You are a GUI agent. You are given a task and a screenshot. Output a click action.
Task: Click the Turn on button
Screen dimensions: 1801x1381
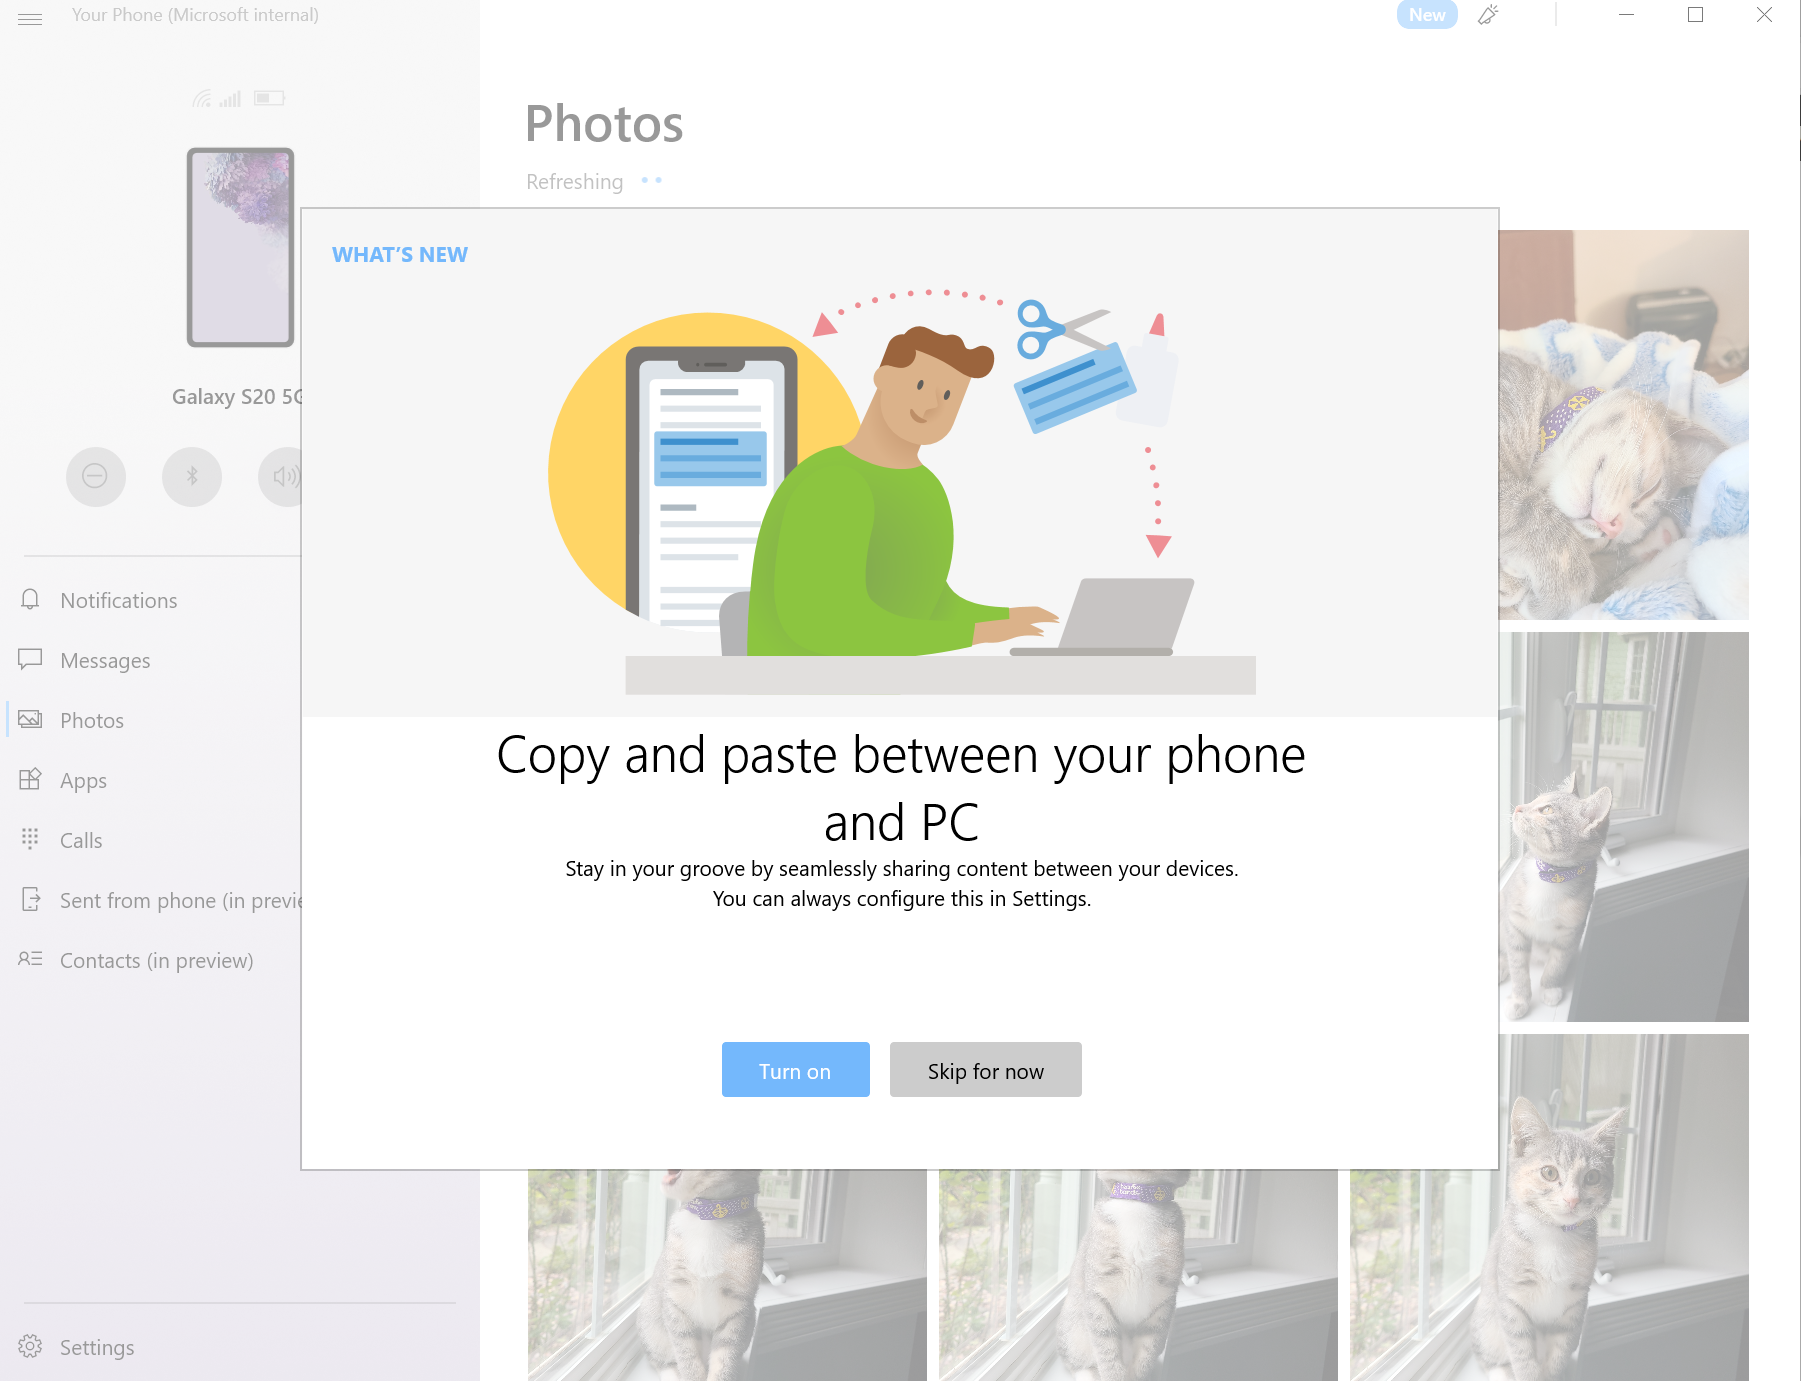tap(795, 1070)
